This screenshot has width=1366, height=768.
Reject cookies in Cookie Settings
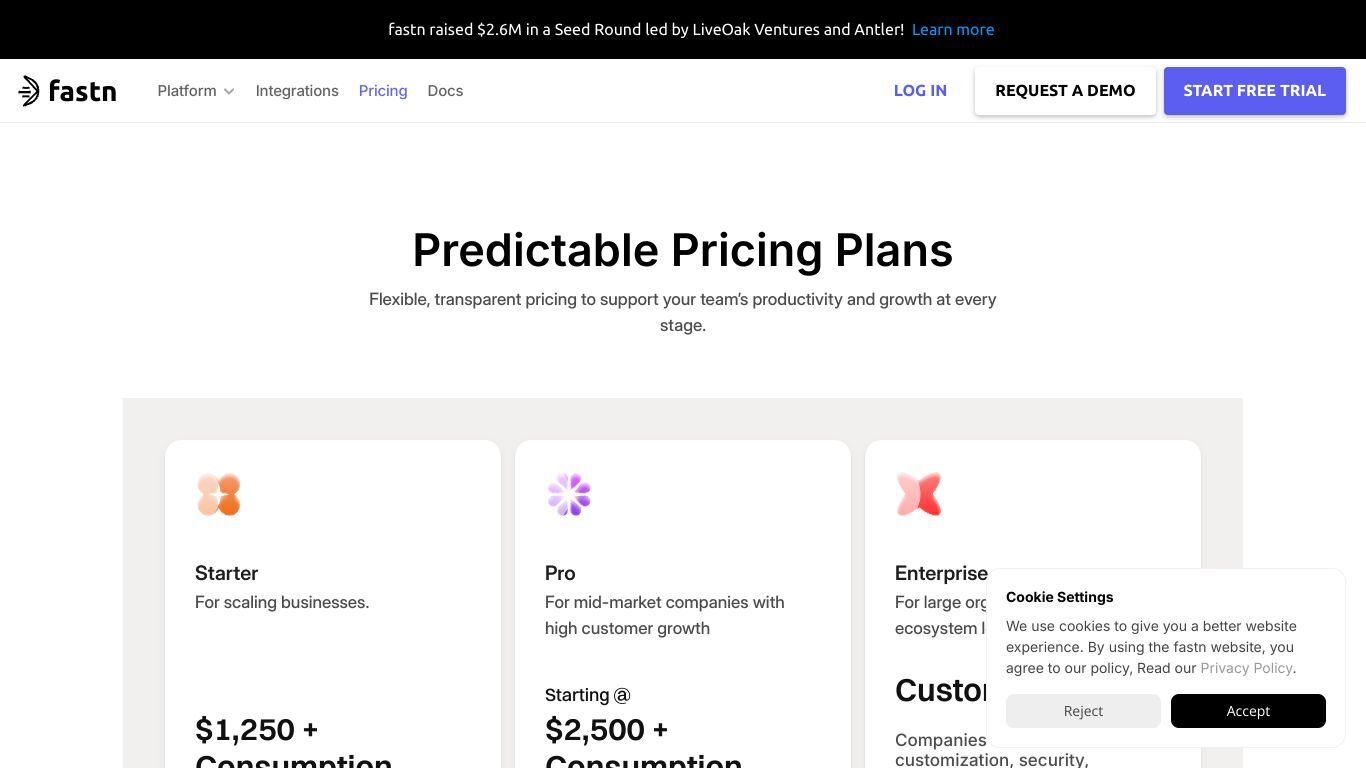pyautogui.click(x=1083, y=711)
